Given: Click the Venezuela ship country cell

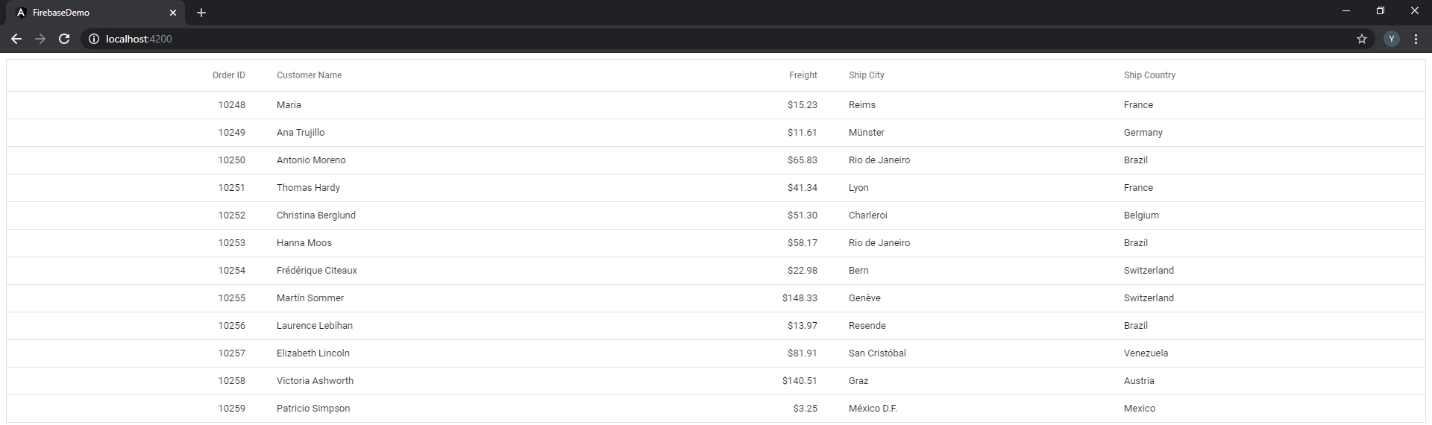Looking at the screenshot, I should 1146,353.
